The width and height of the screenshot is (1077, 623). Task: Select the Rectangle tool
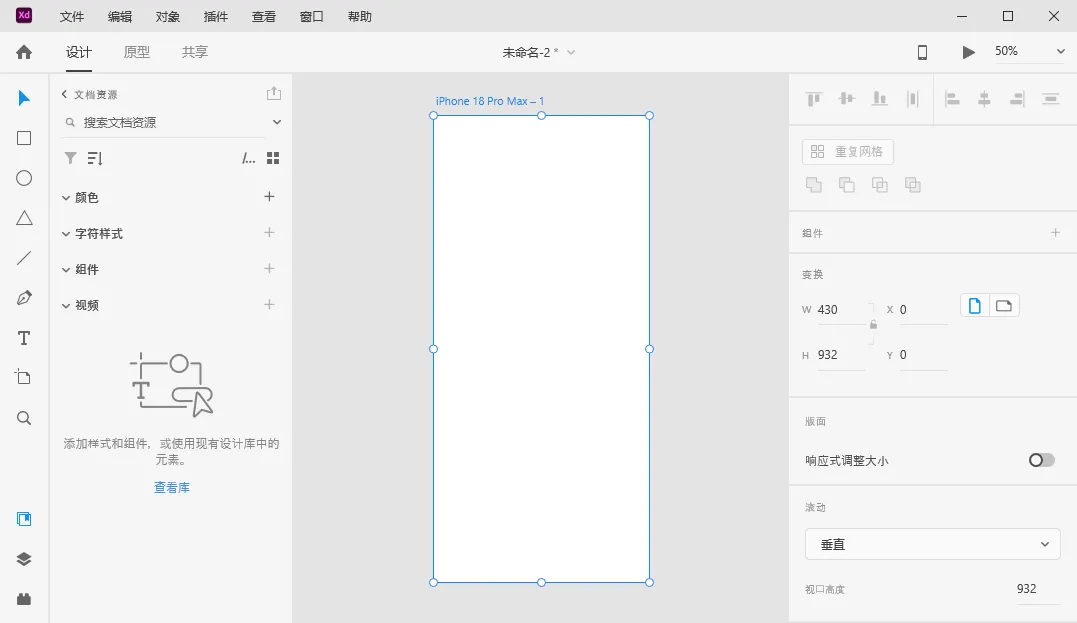24,138
